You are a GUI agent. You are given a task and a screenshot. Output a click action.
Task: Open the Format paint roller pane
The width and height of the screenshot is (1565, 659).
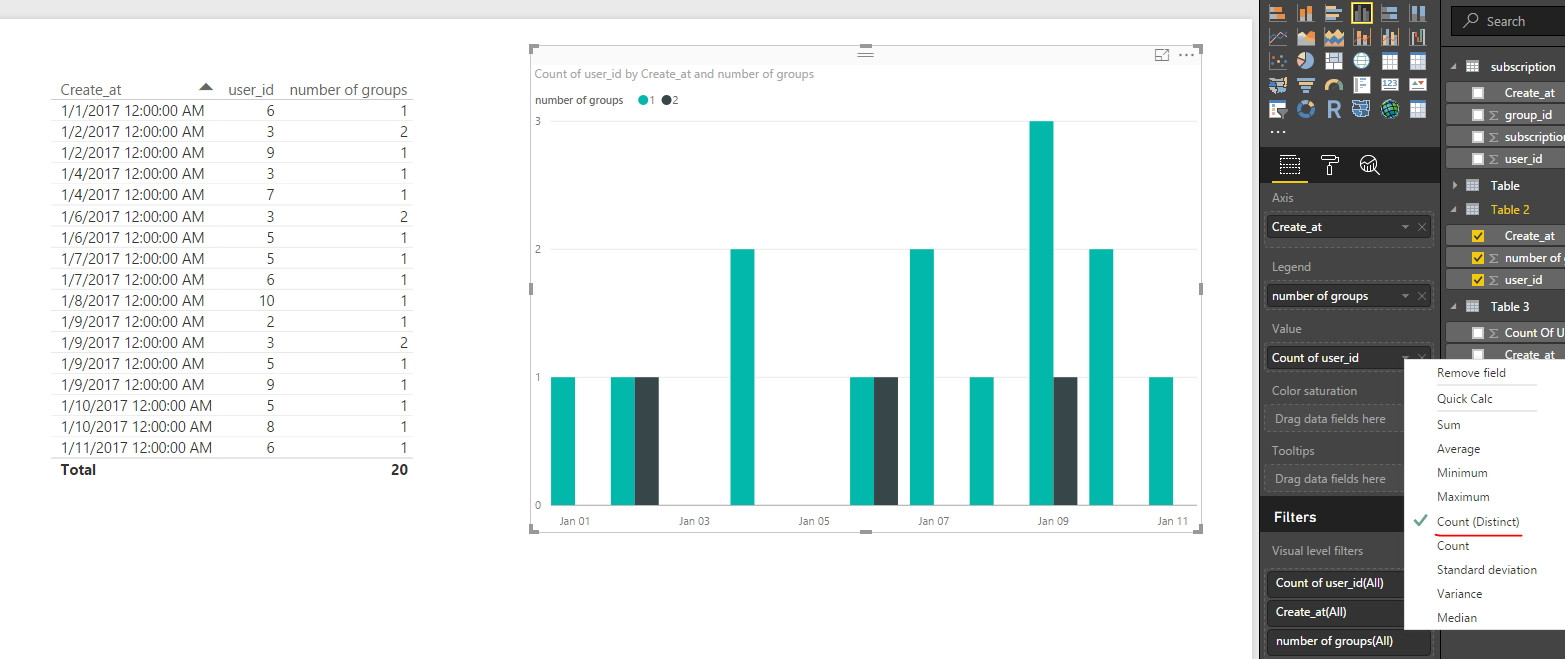[x=1329, y=165]
